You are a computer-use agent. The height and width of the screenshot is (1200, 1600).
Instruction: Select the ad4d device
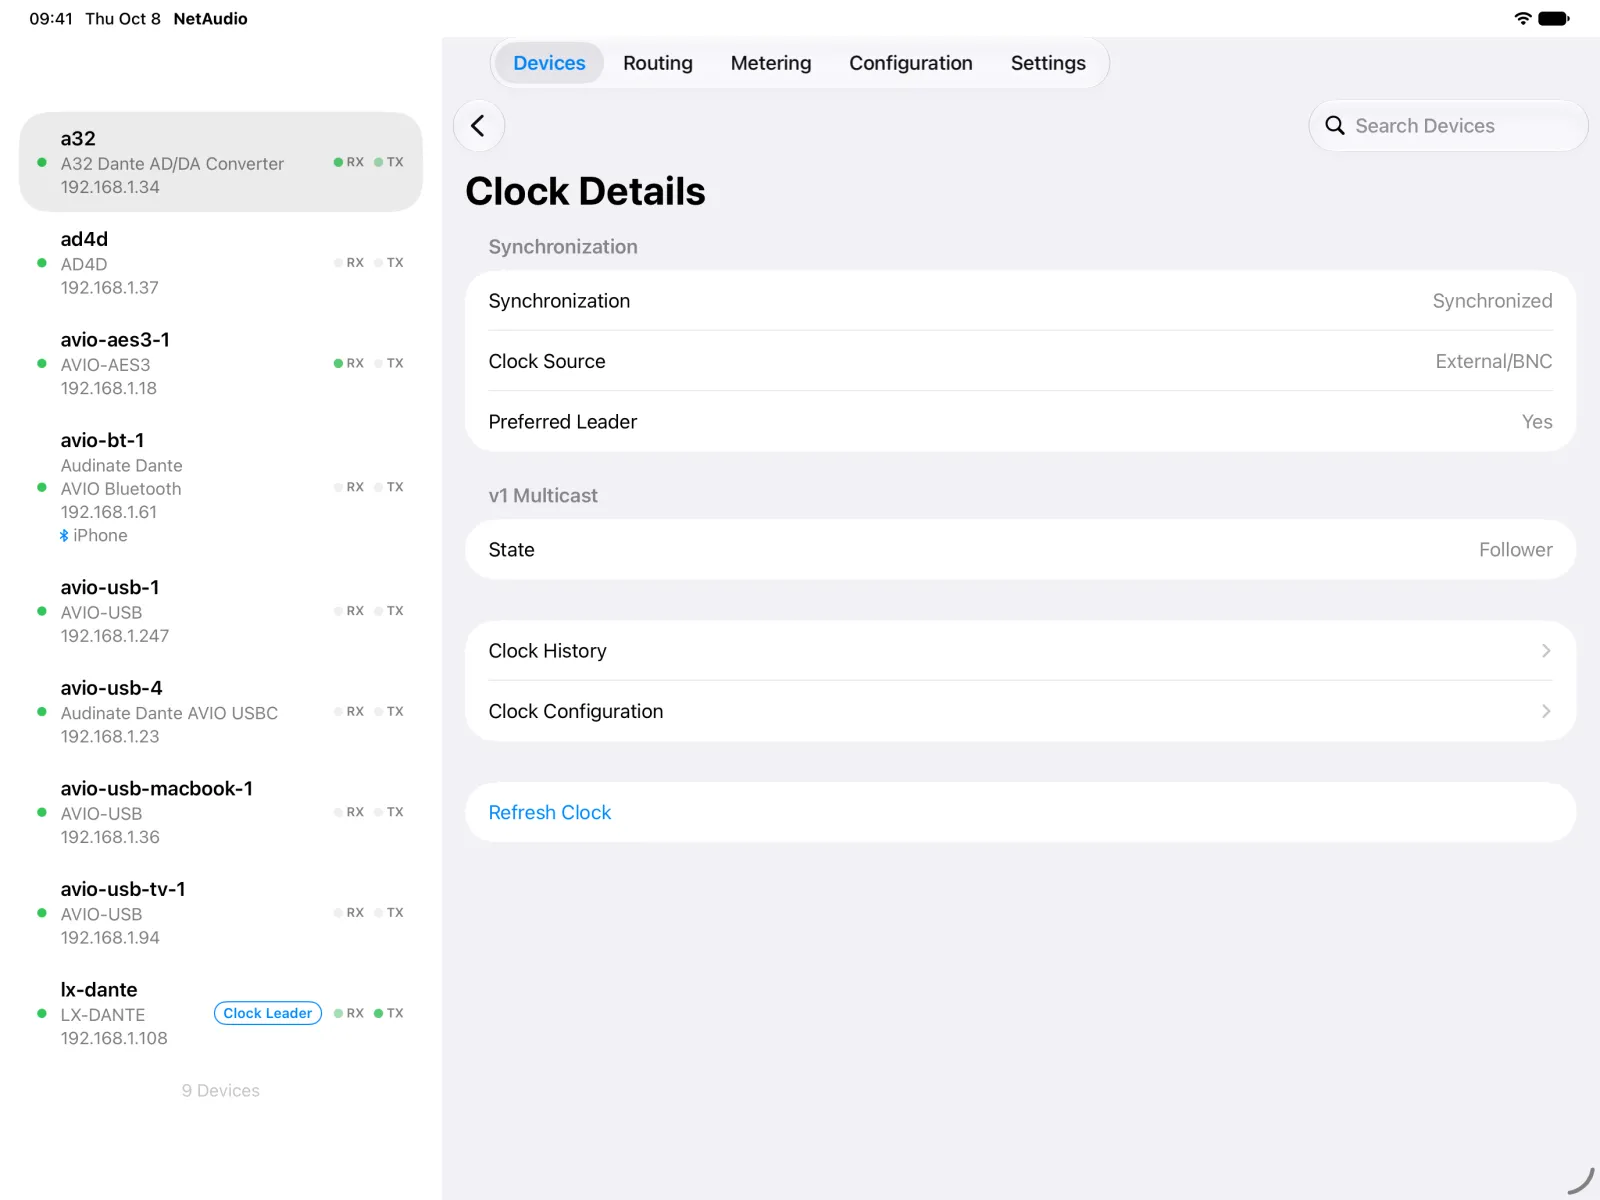pyautogui.click(x=221, y=263)
